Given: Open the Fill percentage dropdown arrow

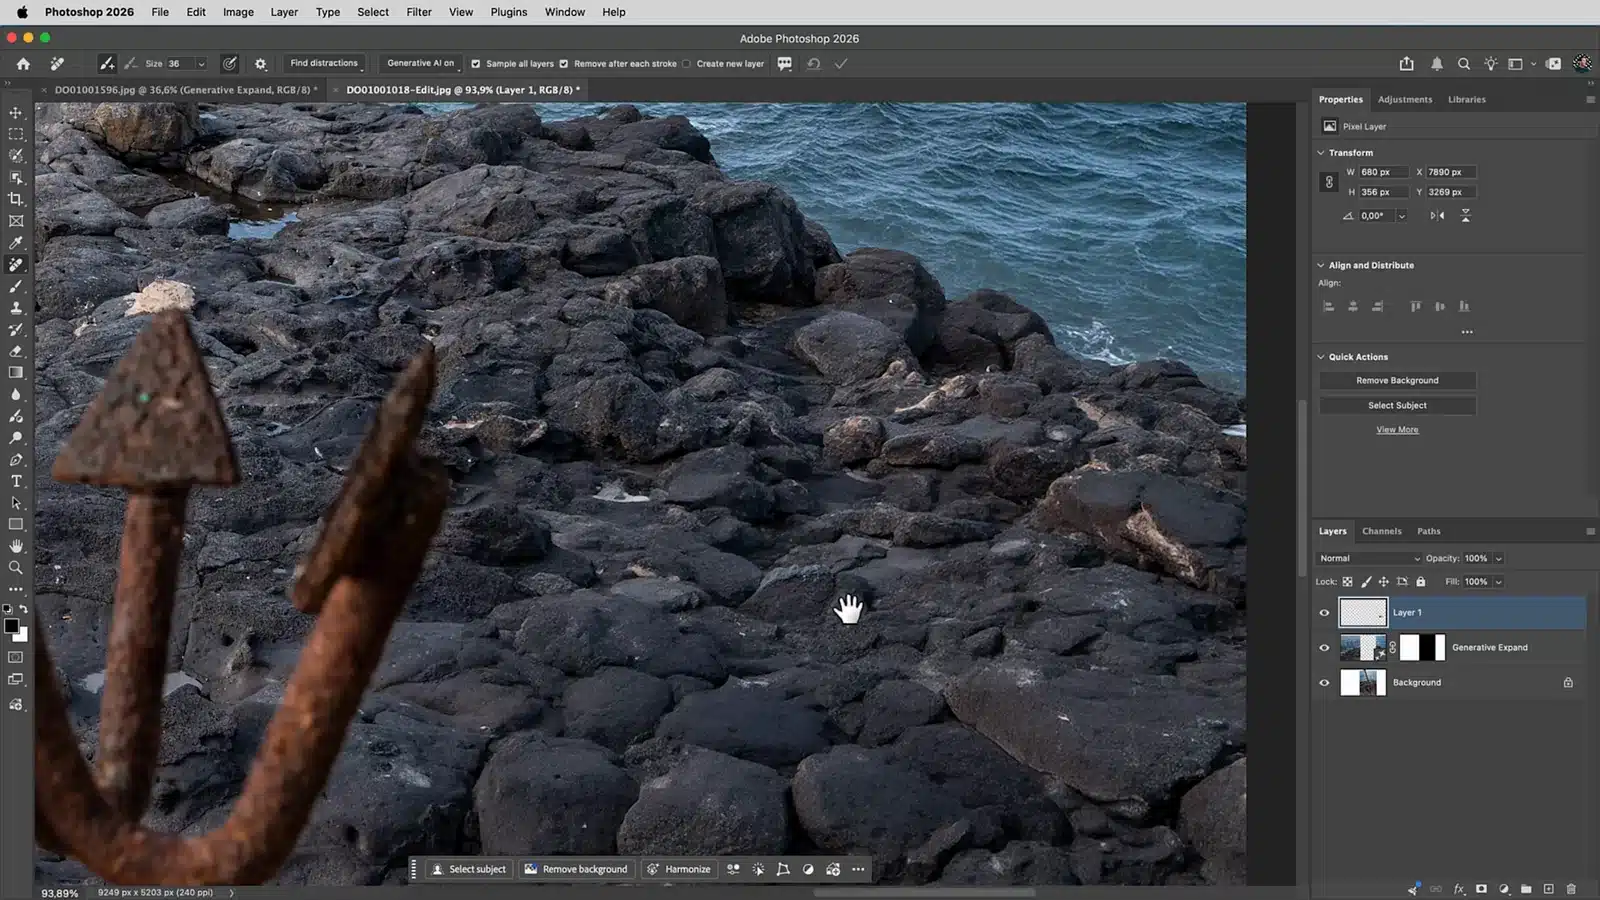Looking at the screenshot, I should (1498, 581).
